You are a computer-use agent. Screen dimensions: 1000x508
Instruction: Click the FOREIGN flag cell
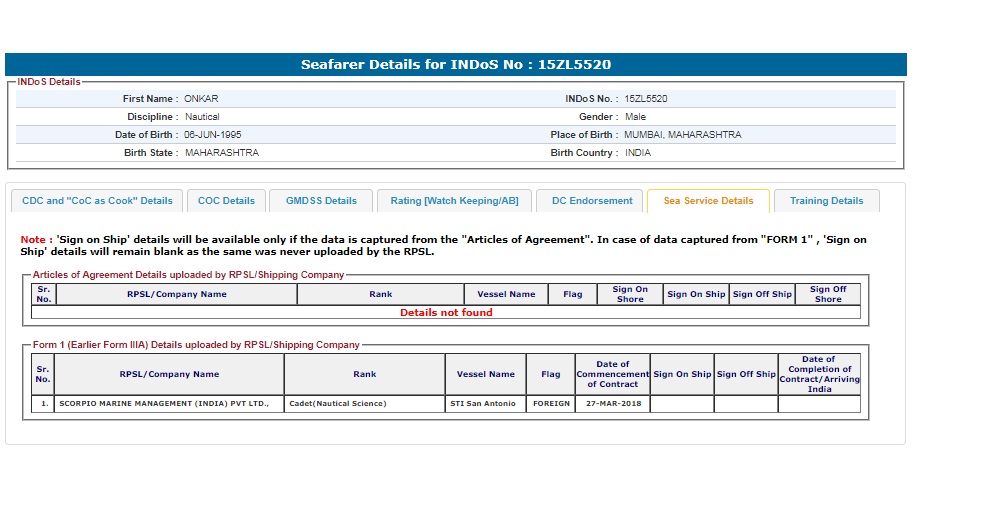(x=551, y=404)
